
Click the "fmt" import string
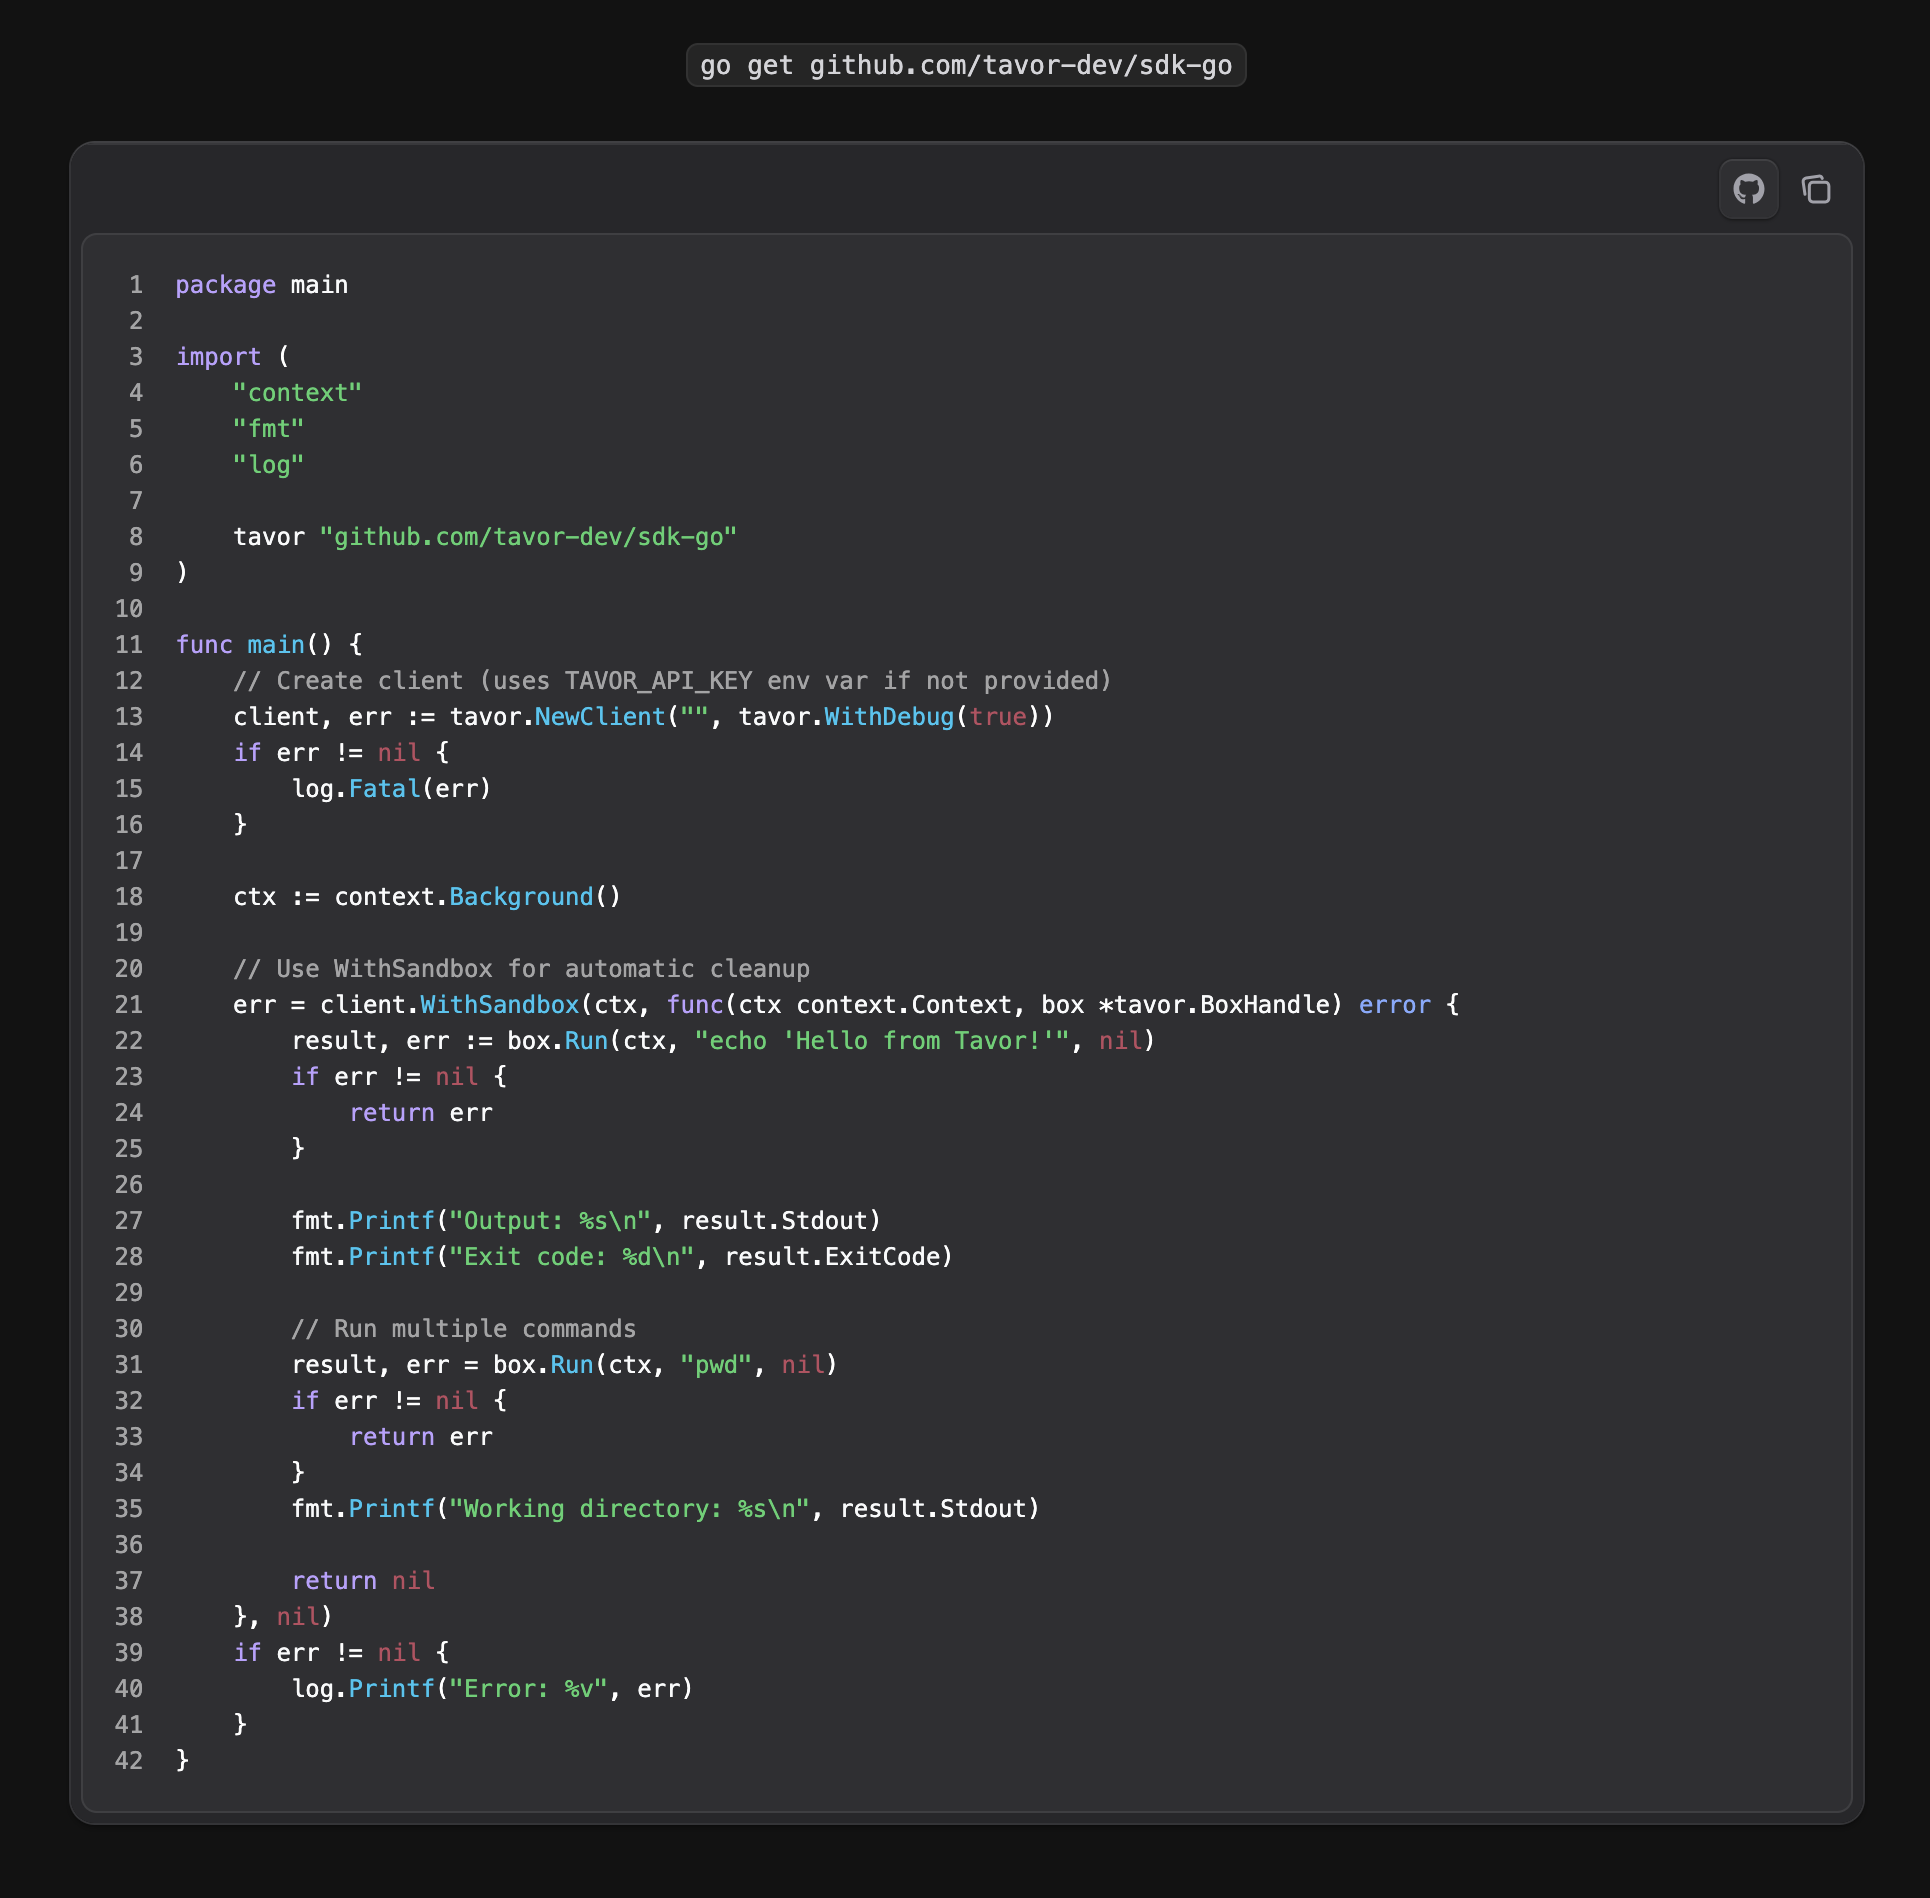(268, 429)
